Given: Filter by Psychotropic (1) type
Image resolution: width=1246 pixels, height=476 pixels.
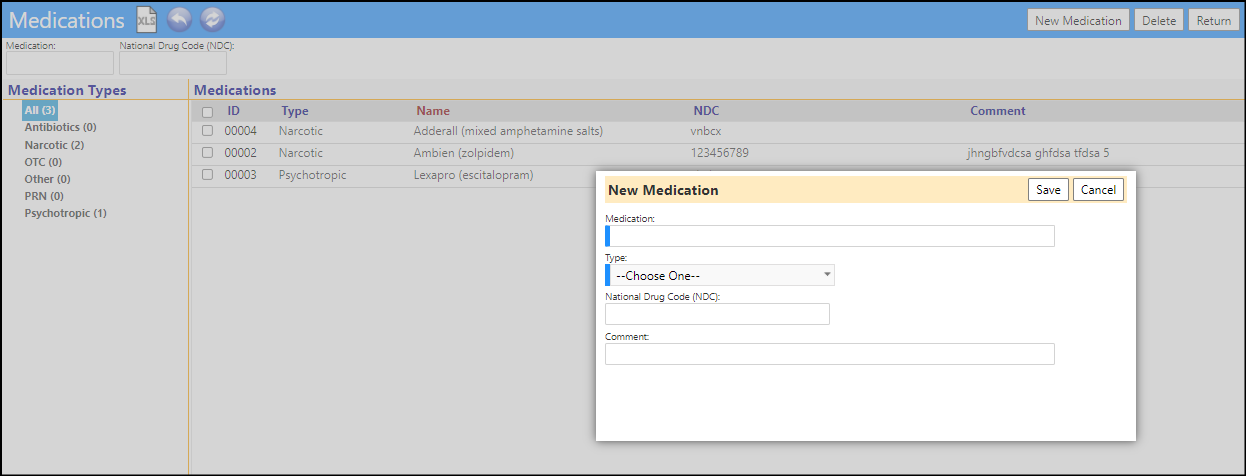Looking at the screenshot, I should click(65, 213).
